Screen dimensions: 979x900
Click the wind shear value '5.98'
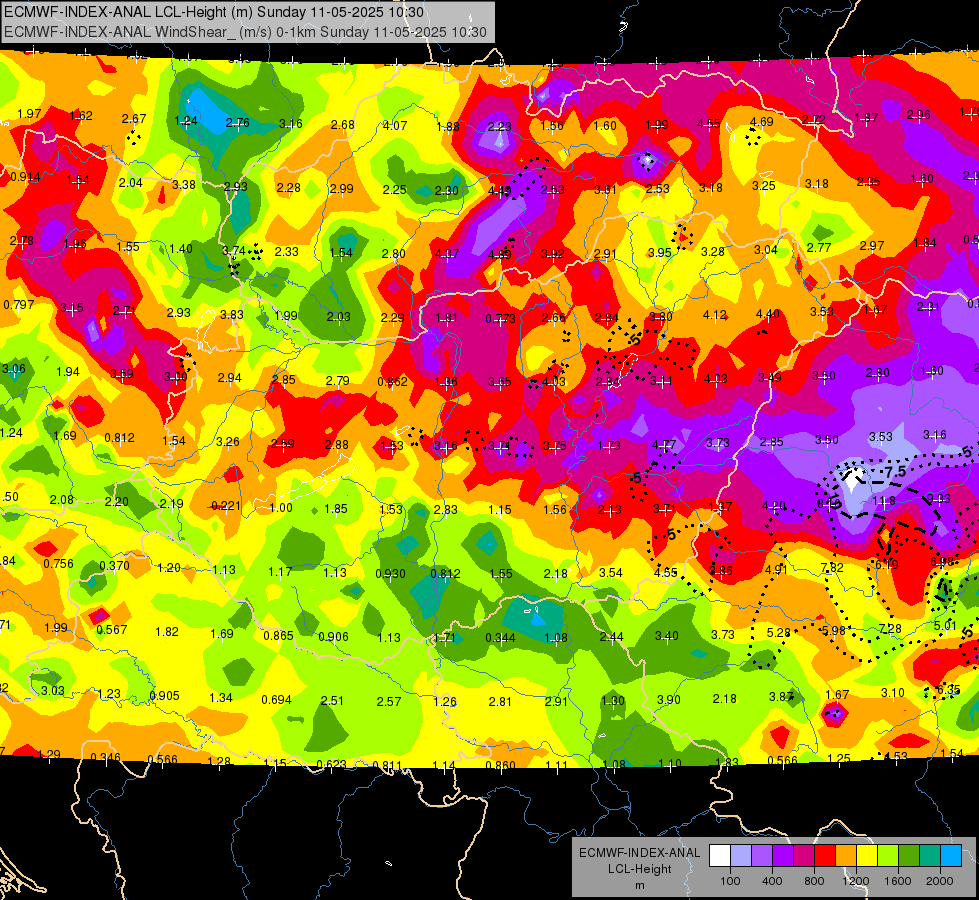[834, 630]
